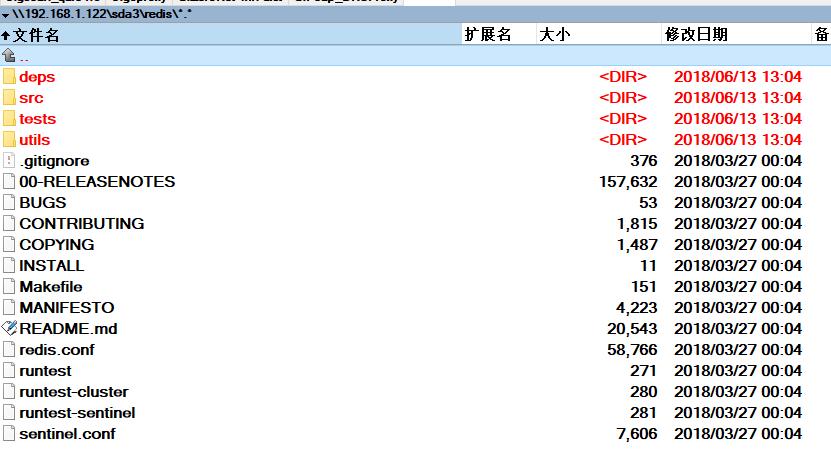Screen dimensions: 831x458
Task: Open the path history dropdown arrow
Action: click(5, 15)
